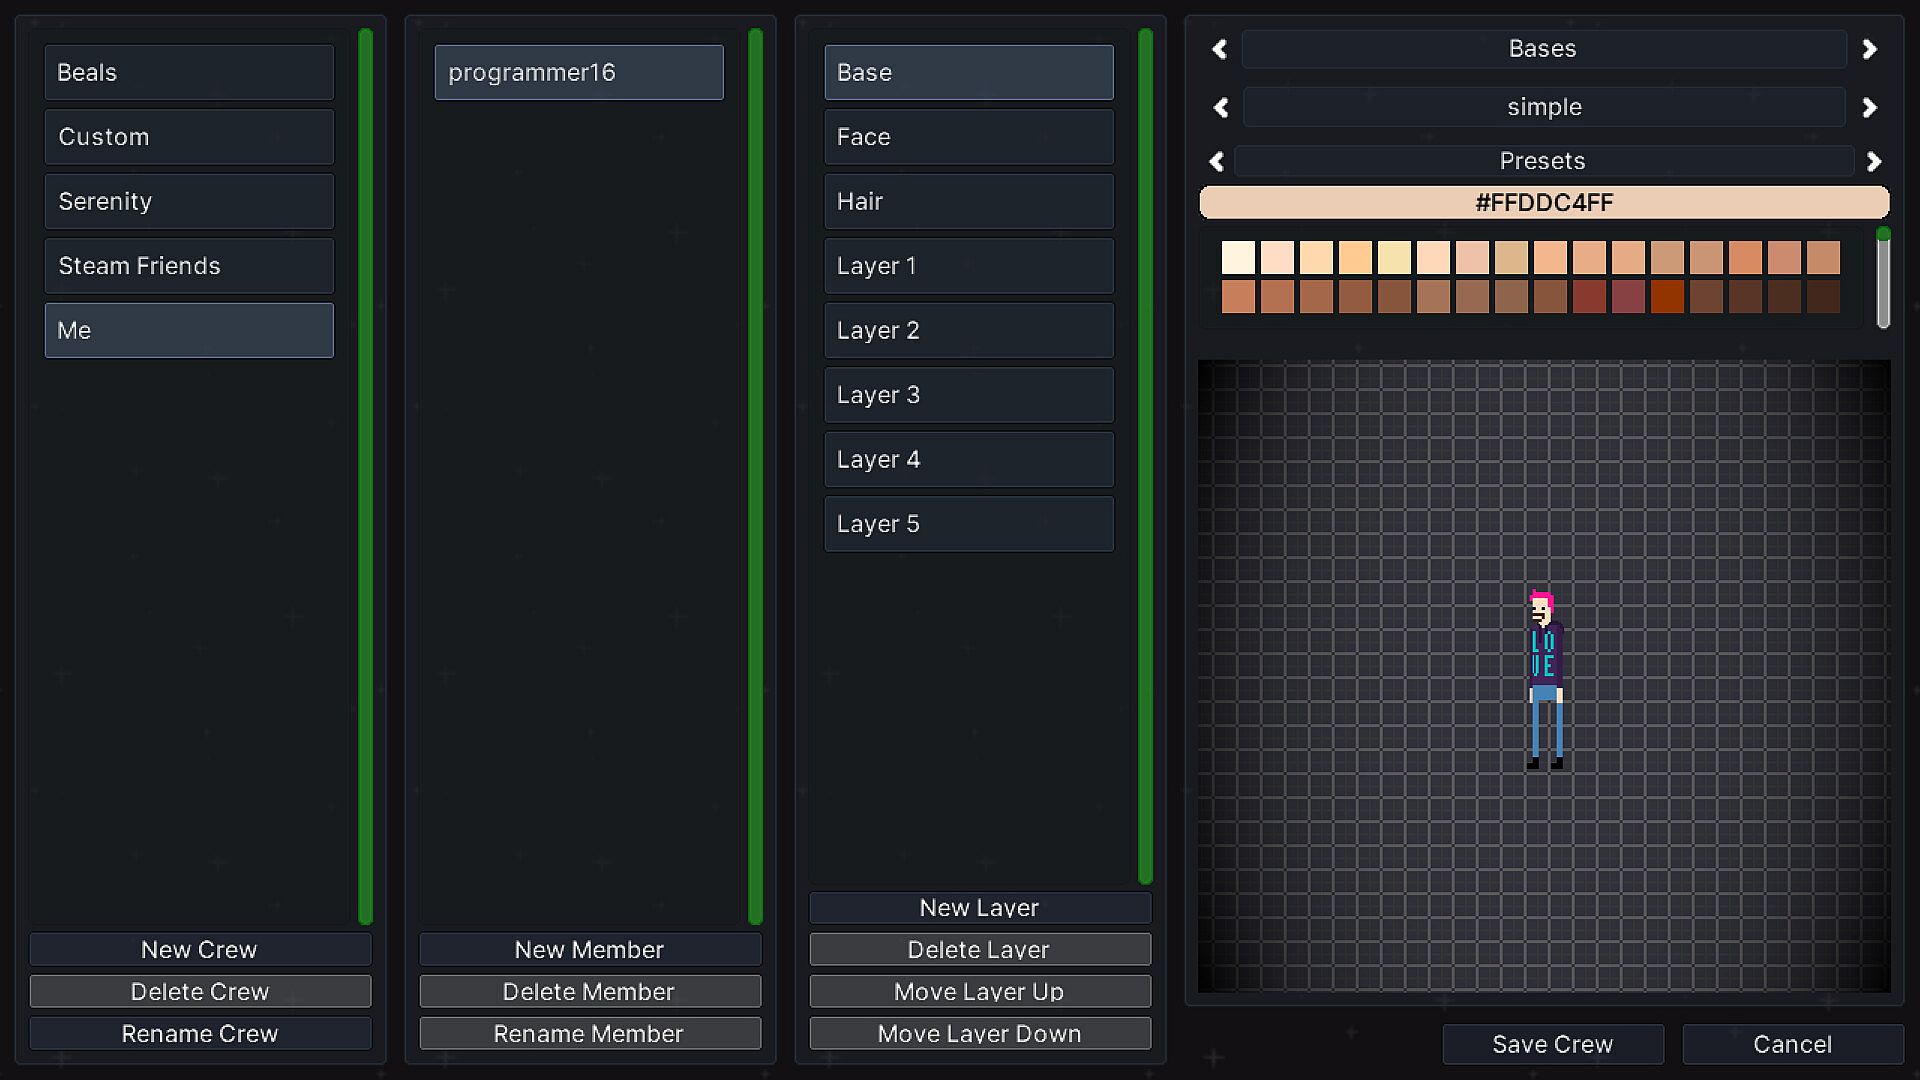This screenshot has width=1920, height=1080.
Task: Click left arrow next to Bases
Action: pyautogui.click(x=1219, y=49)
